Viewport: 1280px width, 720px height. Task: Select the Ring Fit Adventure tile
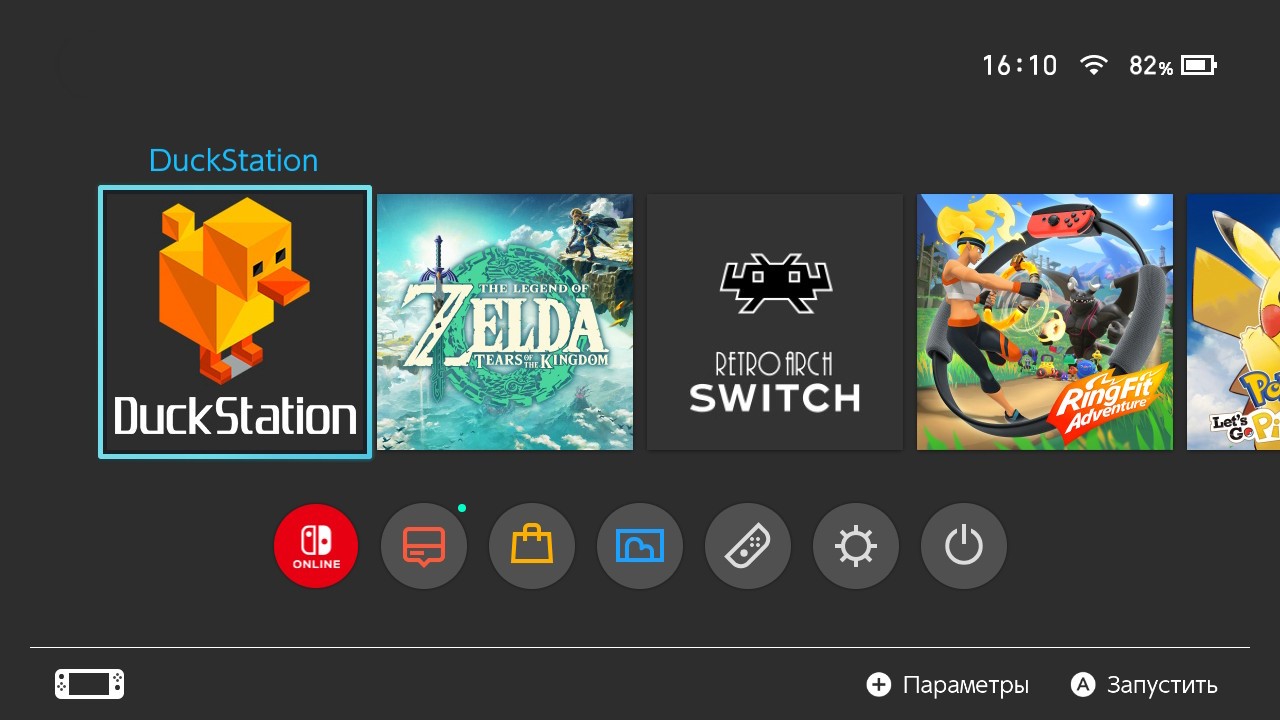(1045, 322)
